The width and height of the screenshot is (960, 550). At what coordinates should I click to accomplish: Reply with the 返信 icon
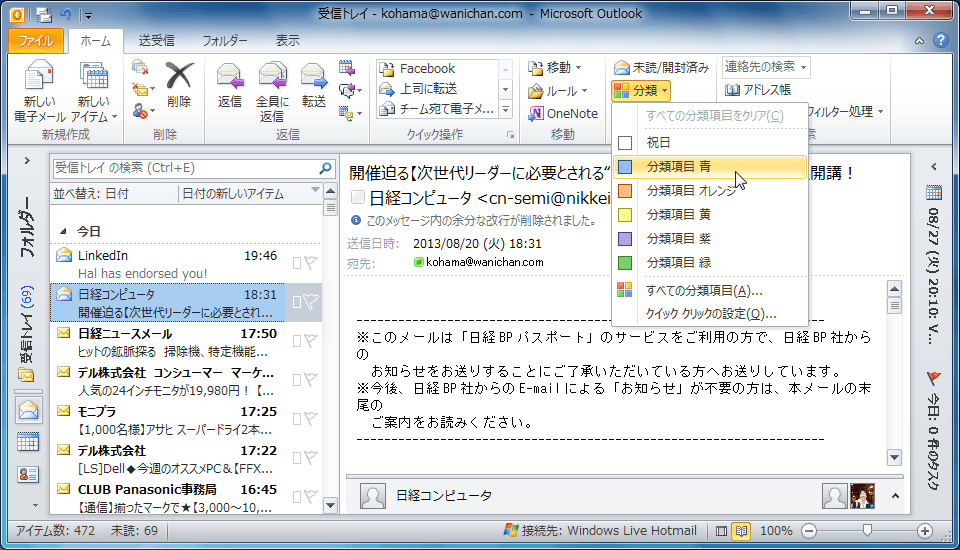[230, 86]
